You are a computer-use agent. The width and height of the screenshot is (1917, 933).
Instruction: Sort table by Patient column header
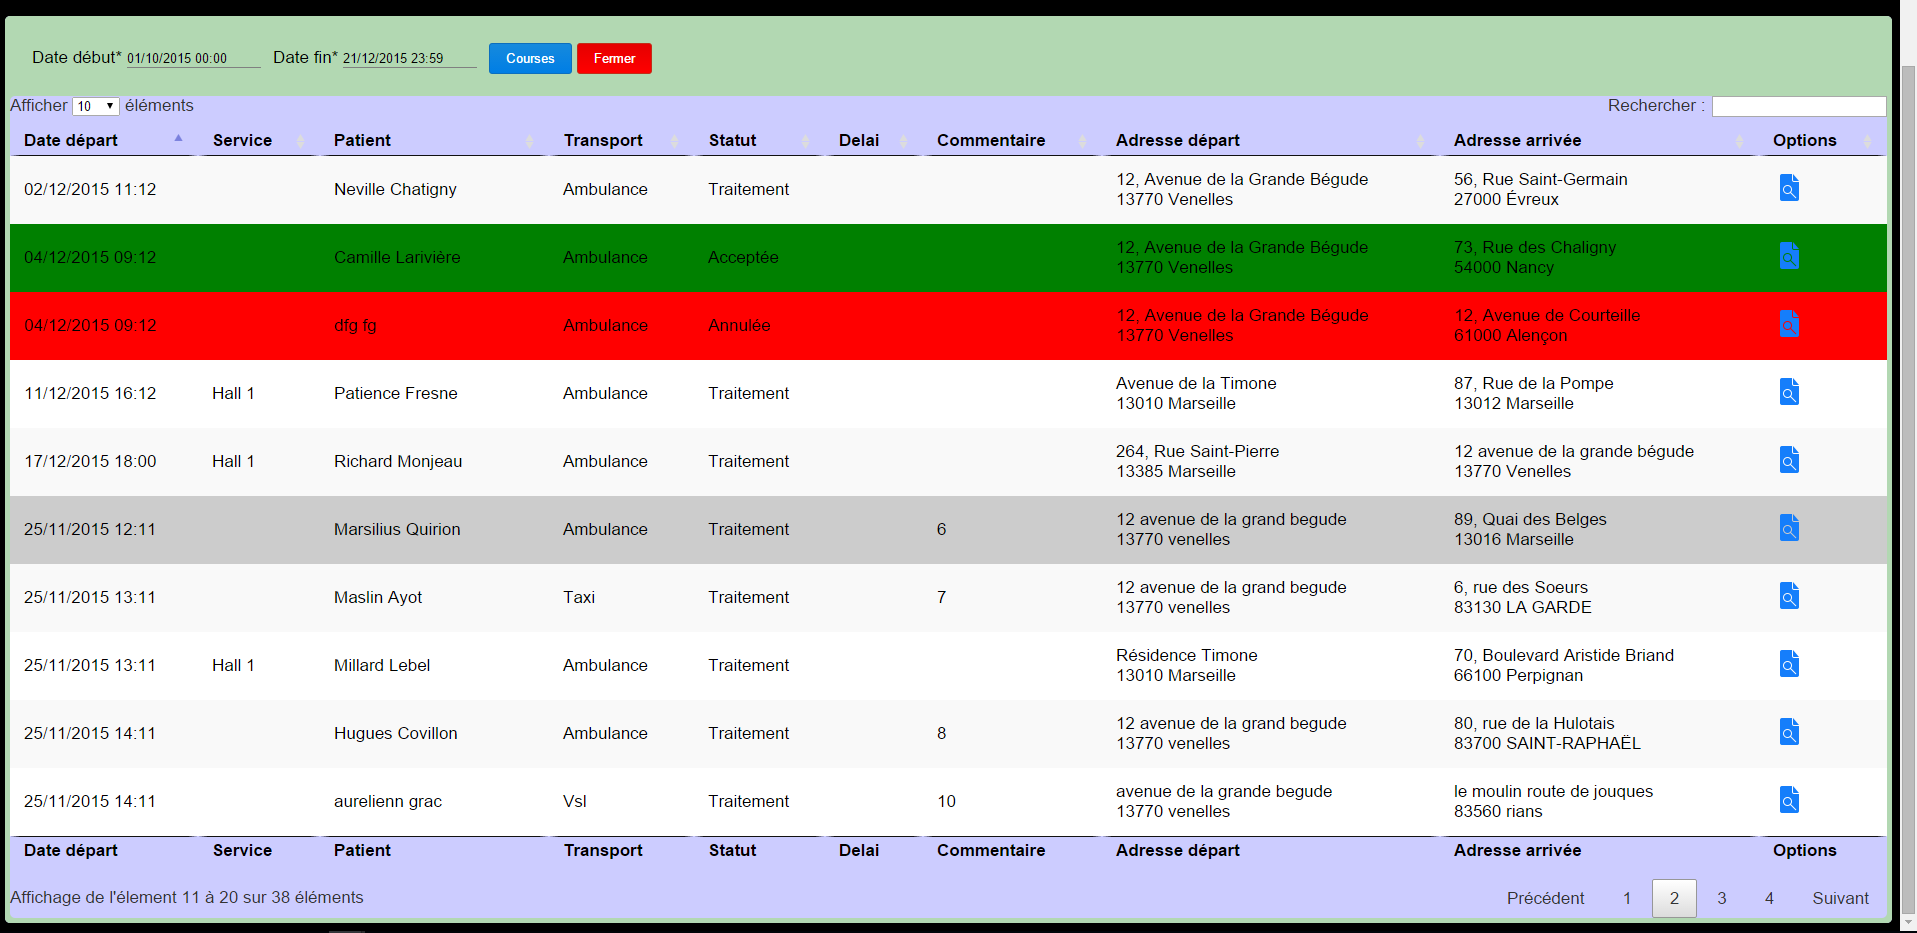(x=435, y=140)
